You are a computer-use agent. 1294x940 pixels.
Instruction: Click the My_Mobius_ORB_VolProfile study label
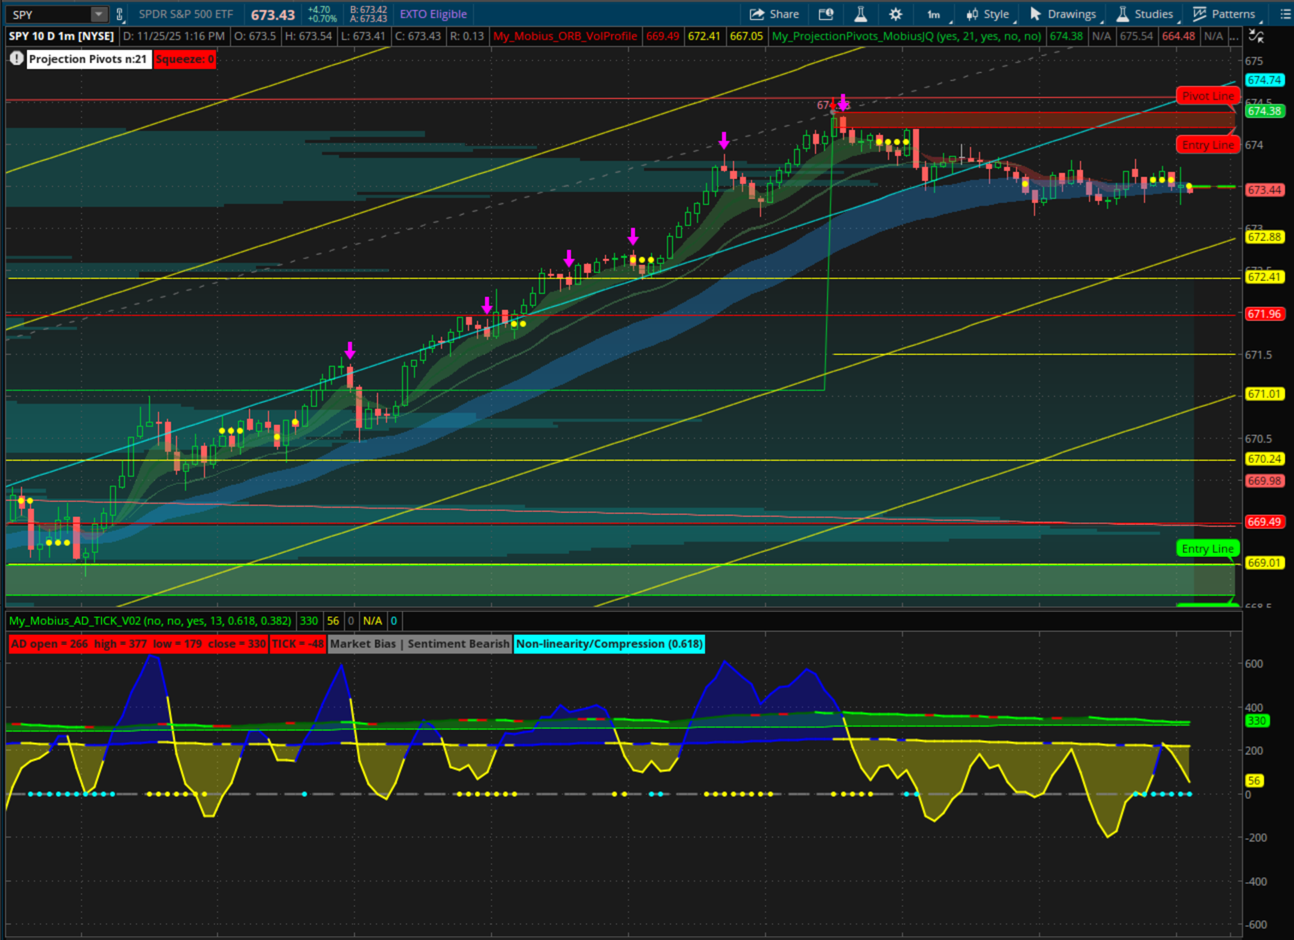click(x=565, y=36)
